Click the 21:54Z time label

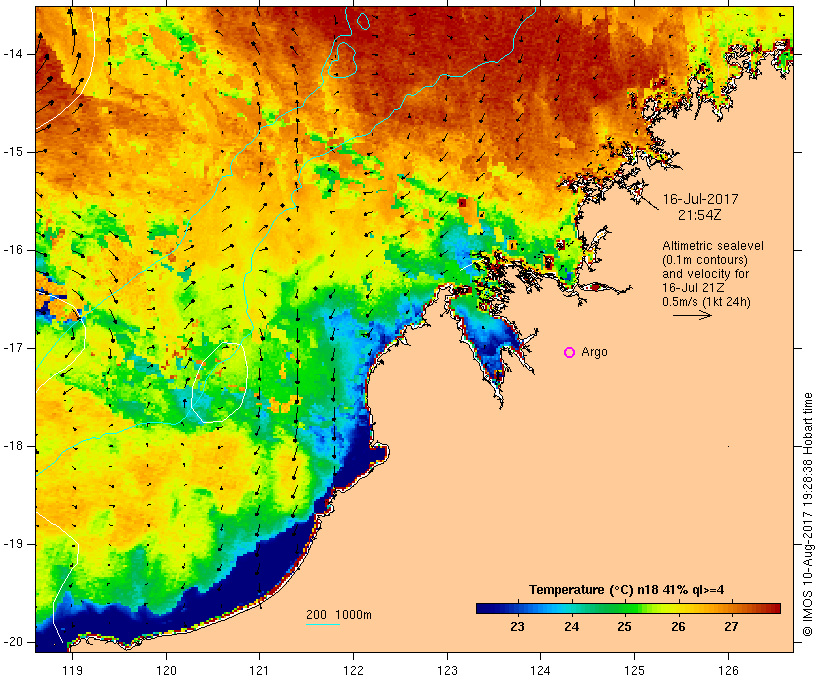click(700, 215)
